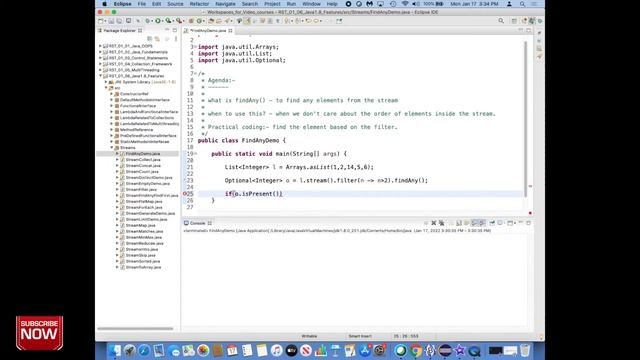Viewport: 640px width, 360px height.
Task: Click the green Run toolbar button
Action: point(158,21)
